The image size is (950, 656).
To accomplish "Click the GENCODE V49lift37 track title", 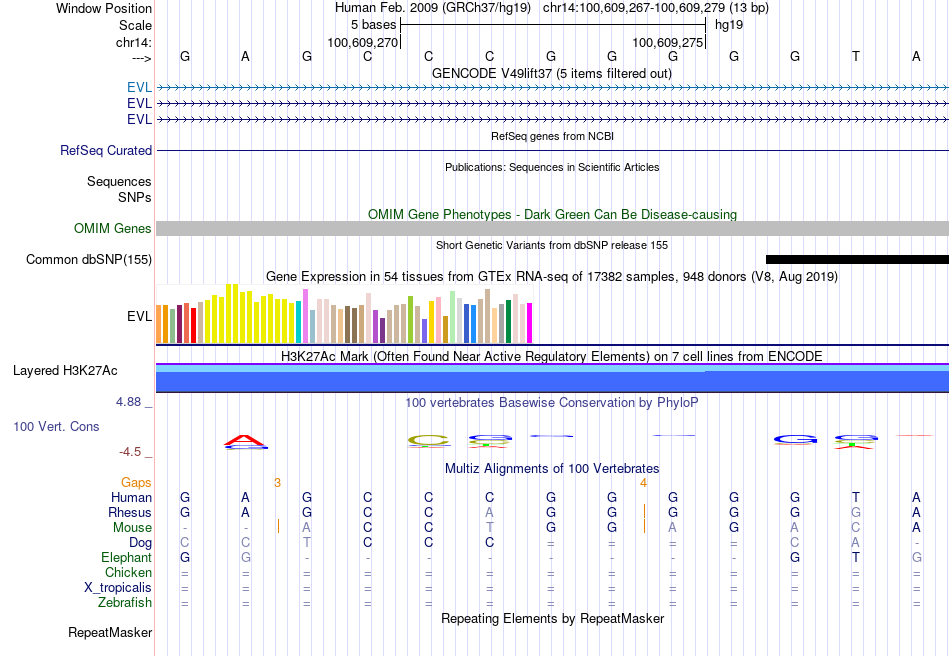I will click(x=551, y=73).
